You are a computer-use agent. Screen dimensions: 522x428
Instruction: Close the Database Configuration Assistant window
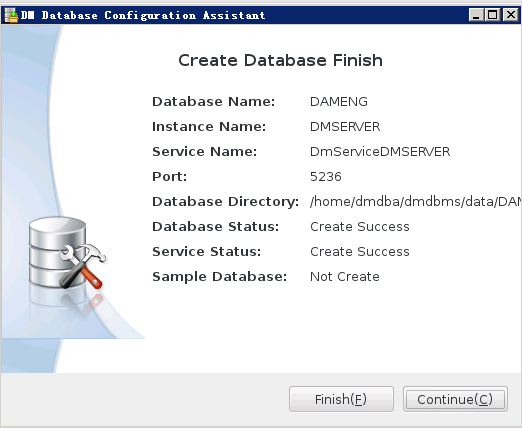coord(511,15)
